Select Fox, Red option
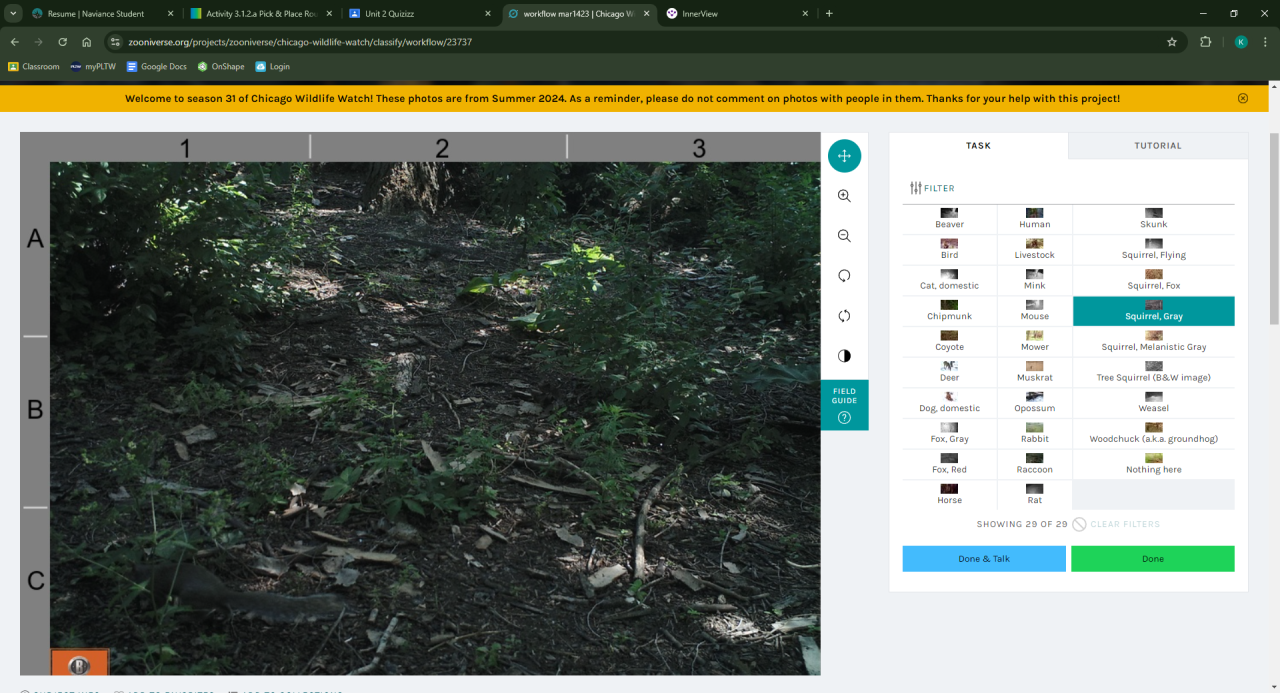The height and width of the screenshot is (693, 1280). [x=949, y=464]
